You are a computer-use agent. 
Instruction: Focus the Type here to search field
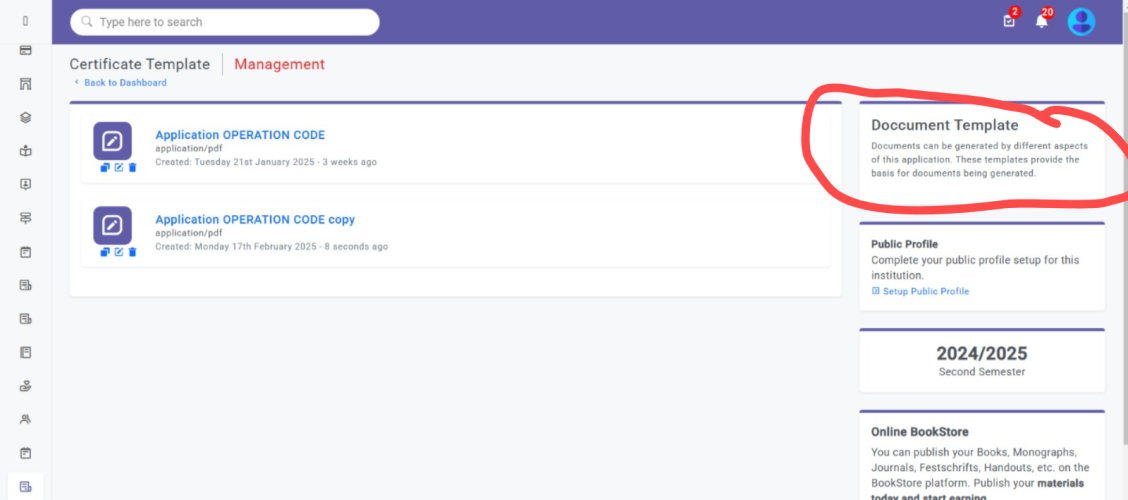click(x=224, y=22)
